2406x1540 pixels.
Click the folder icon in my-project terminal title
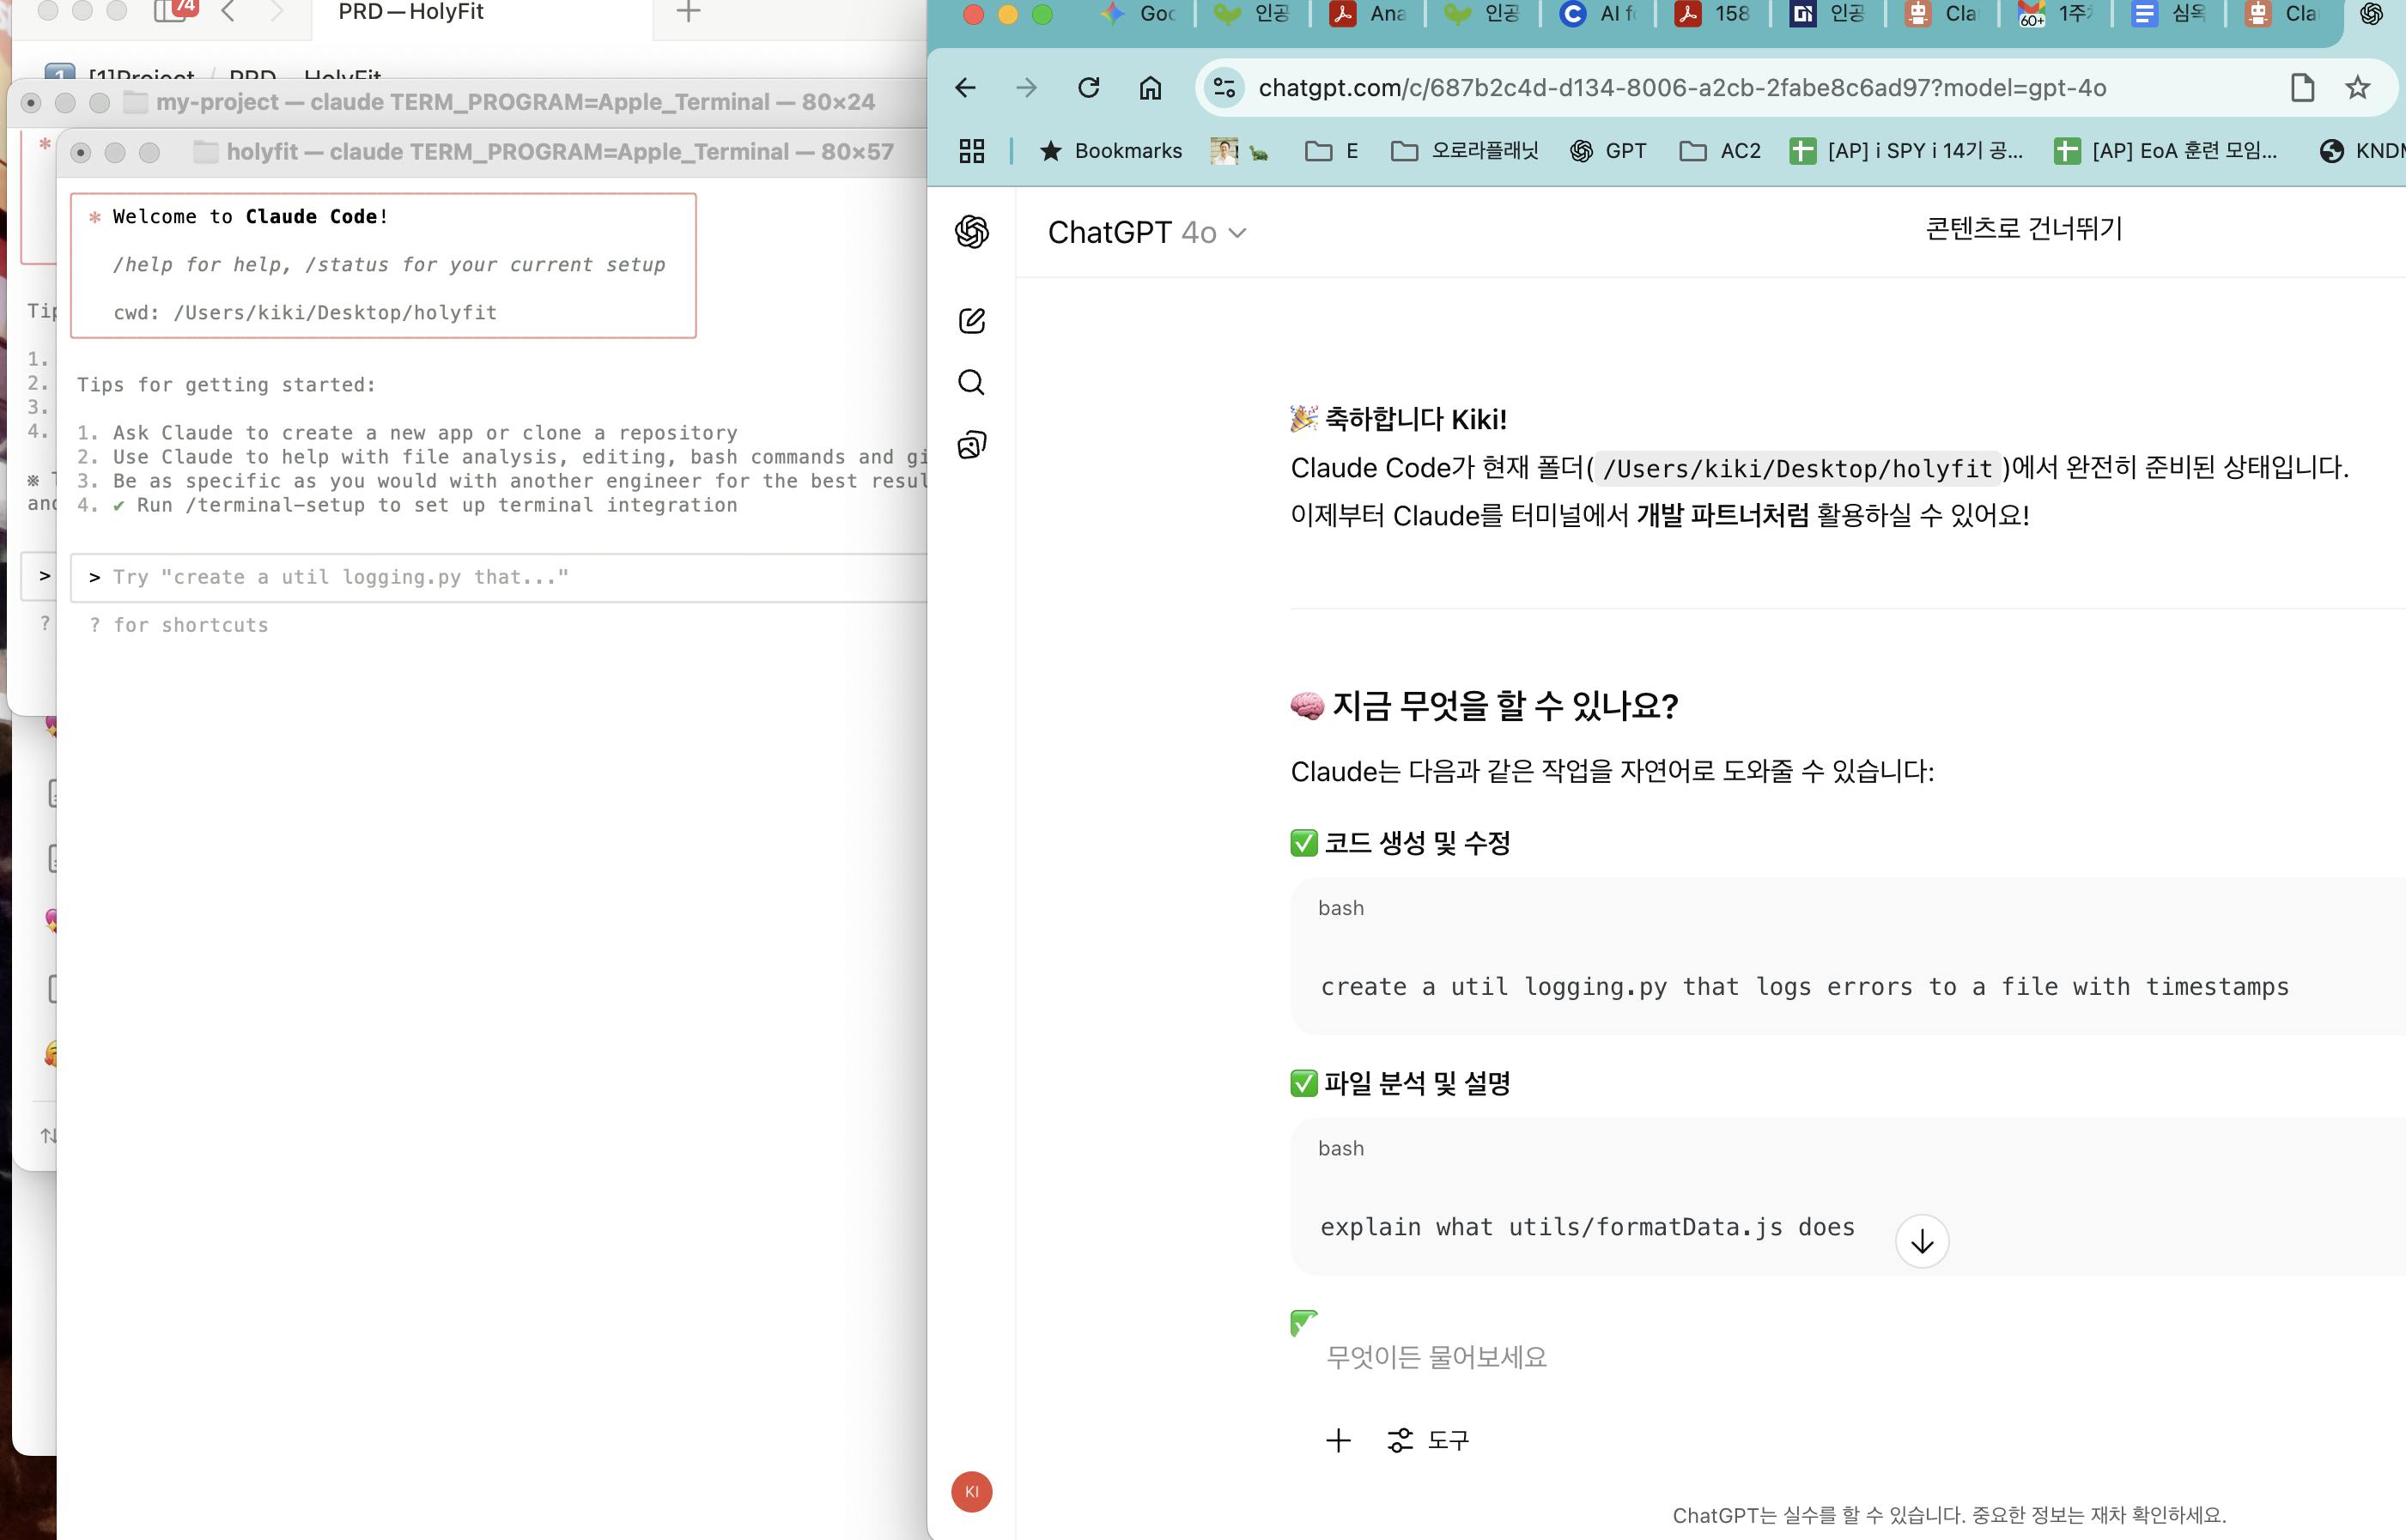(135, 102)
